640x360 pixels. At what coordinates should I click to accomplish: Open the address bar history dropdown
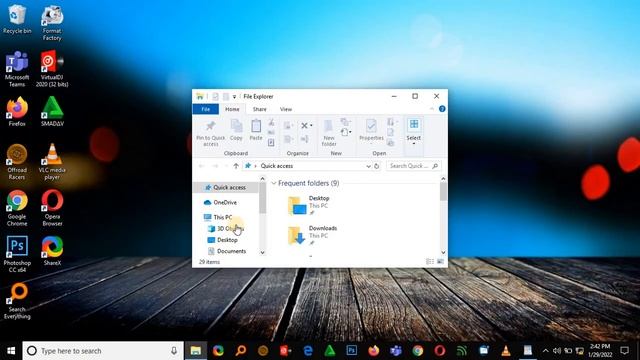[368, 166]
